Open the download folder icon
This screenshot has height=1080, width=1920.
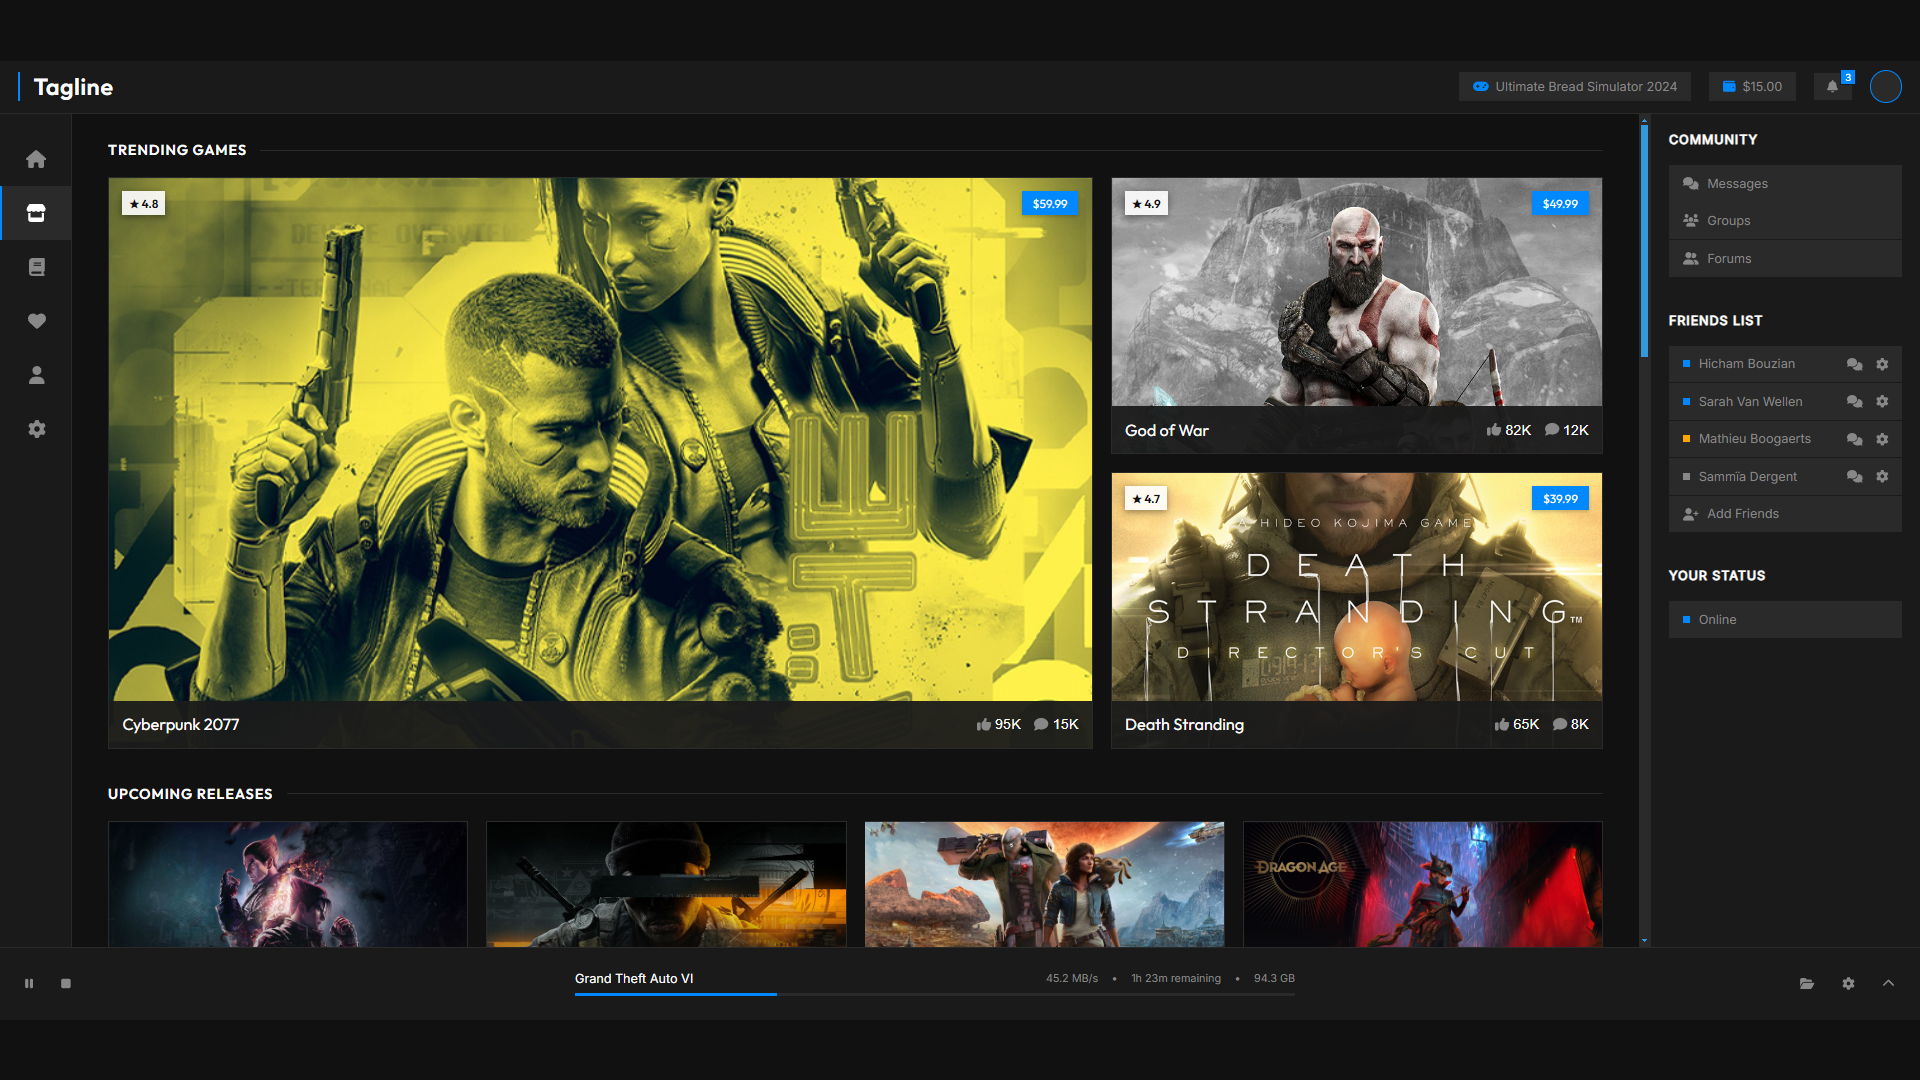[1807, 983]
